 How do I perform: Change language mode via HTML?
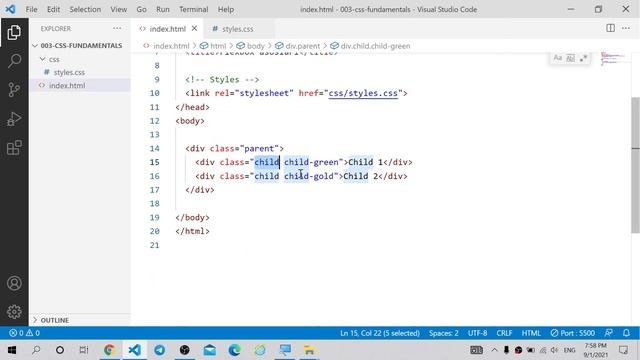pos(531,333)
